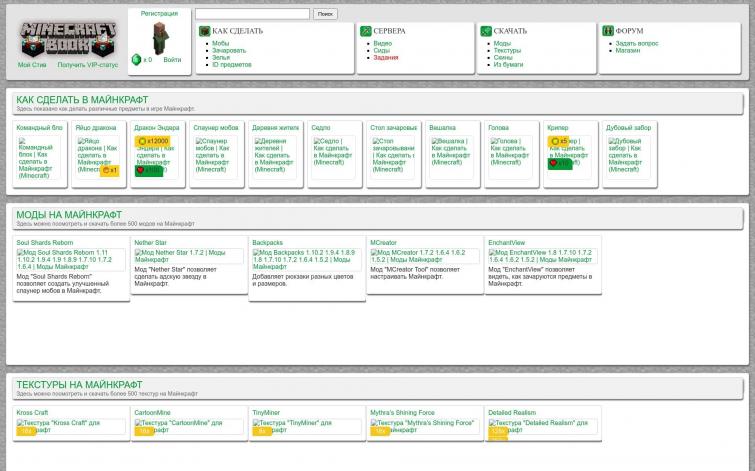Click the villager avatar image
The height and width of the screenshot is (471, 755).
point(160,38)
